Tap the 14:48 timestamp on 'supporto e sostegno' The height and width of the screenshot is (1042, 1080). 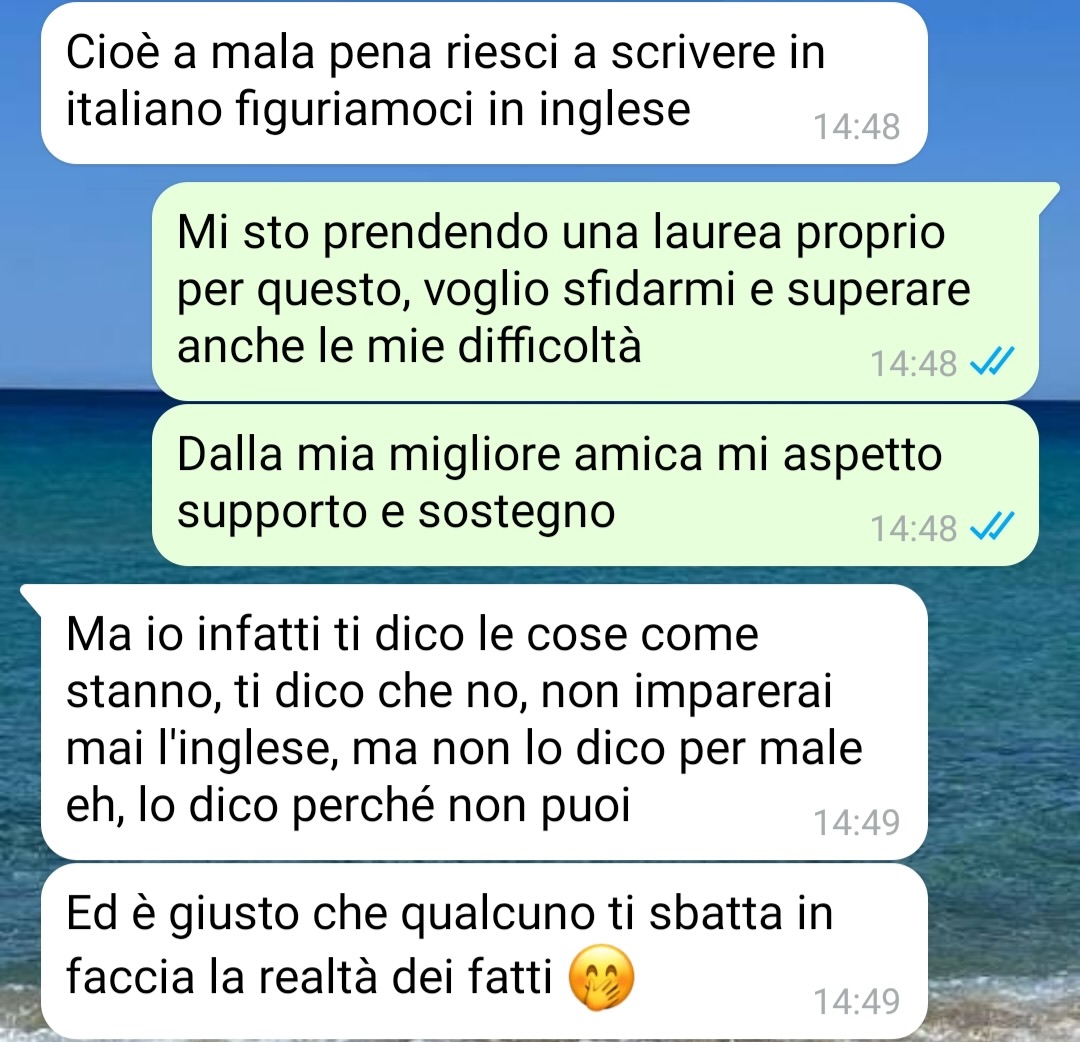913,529
